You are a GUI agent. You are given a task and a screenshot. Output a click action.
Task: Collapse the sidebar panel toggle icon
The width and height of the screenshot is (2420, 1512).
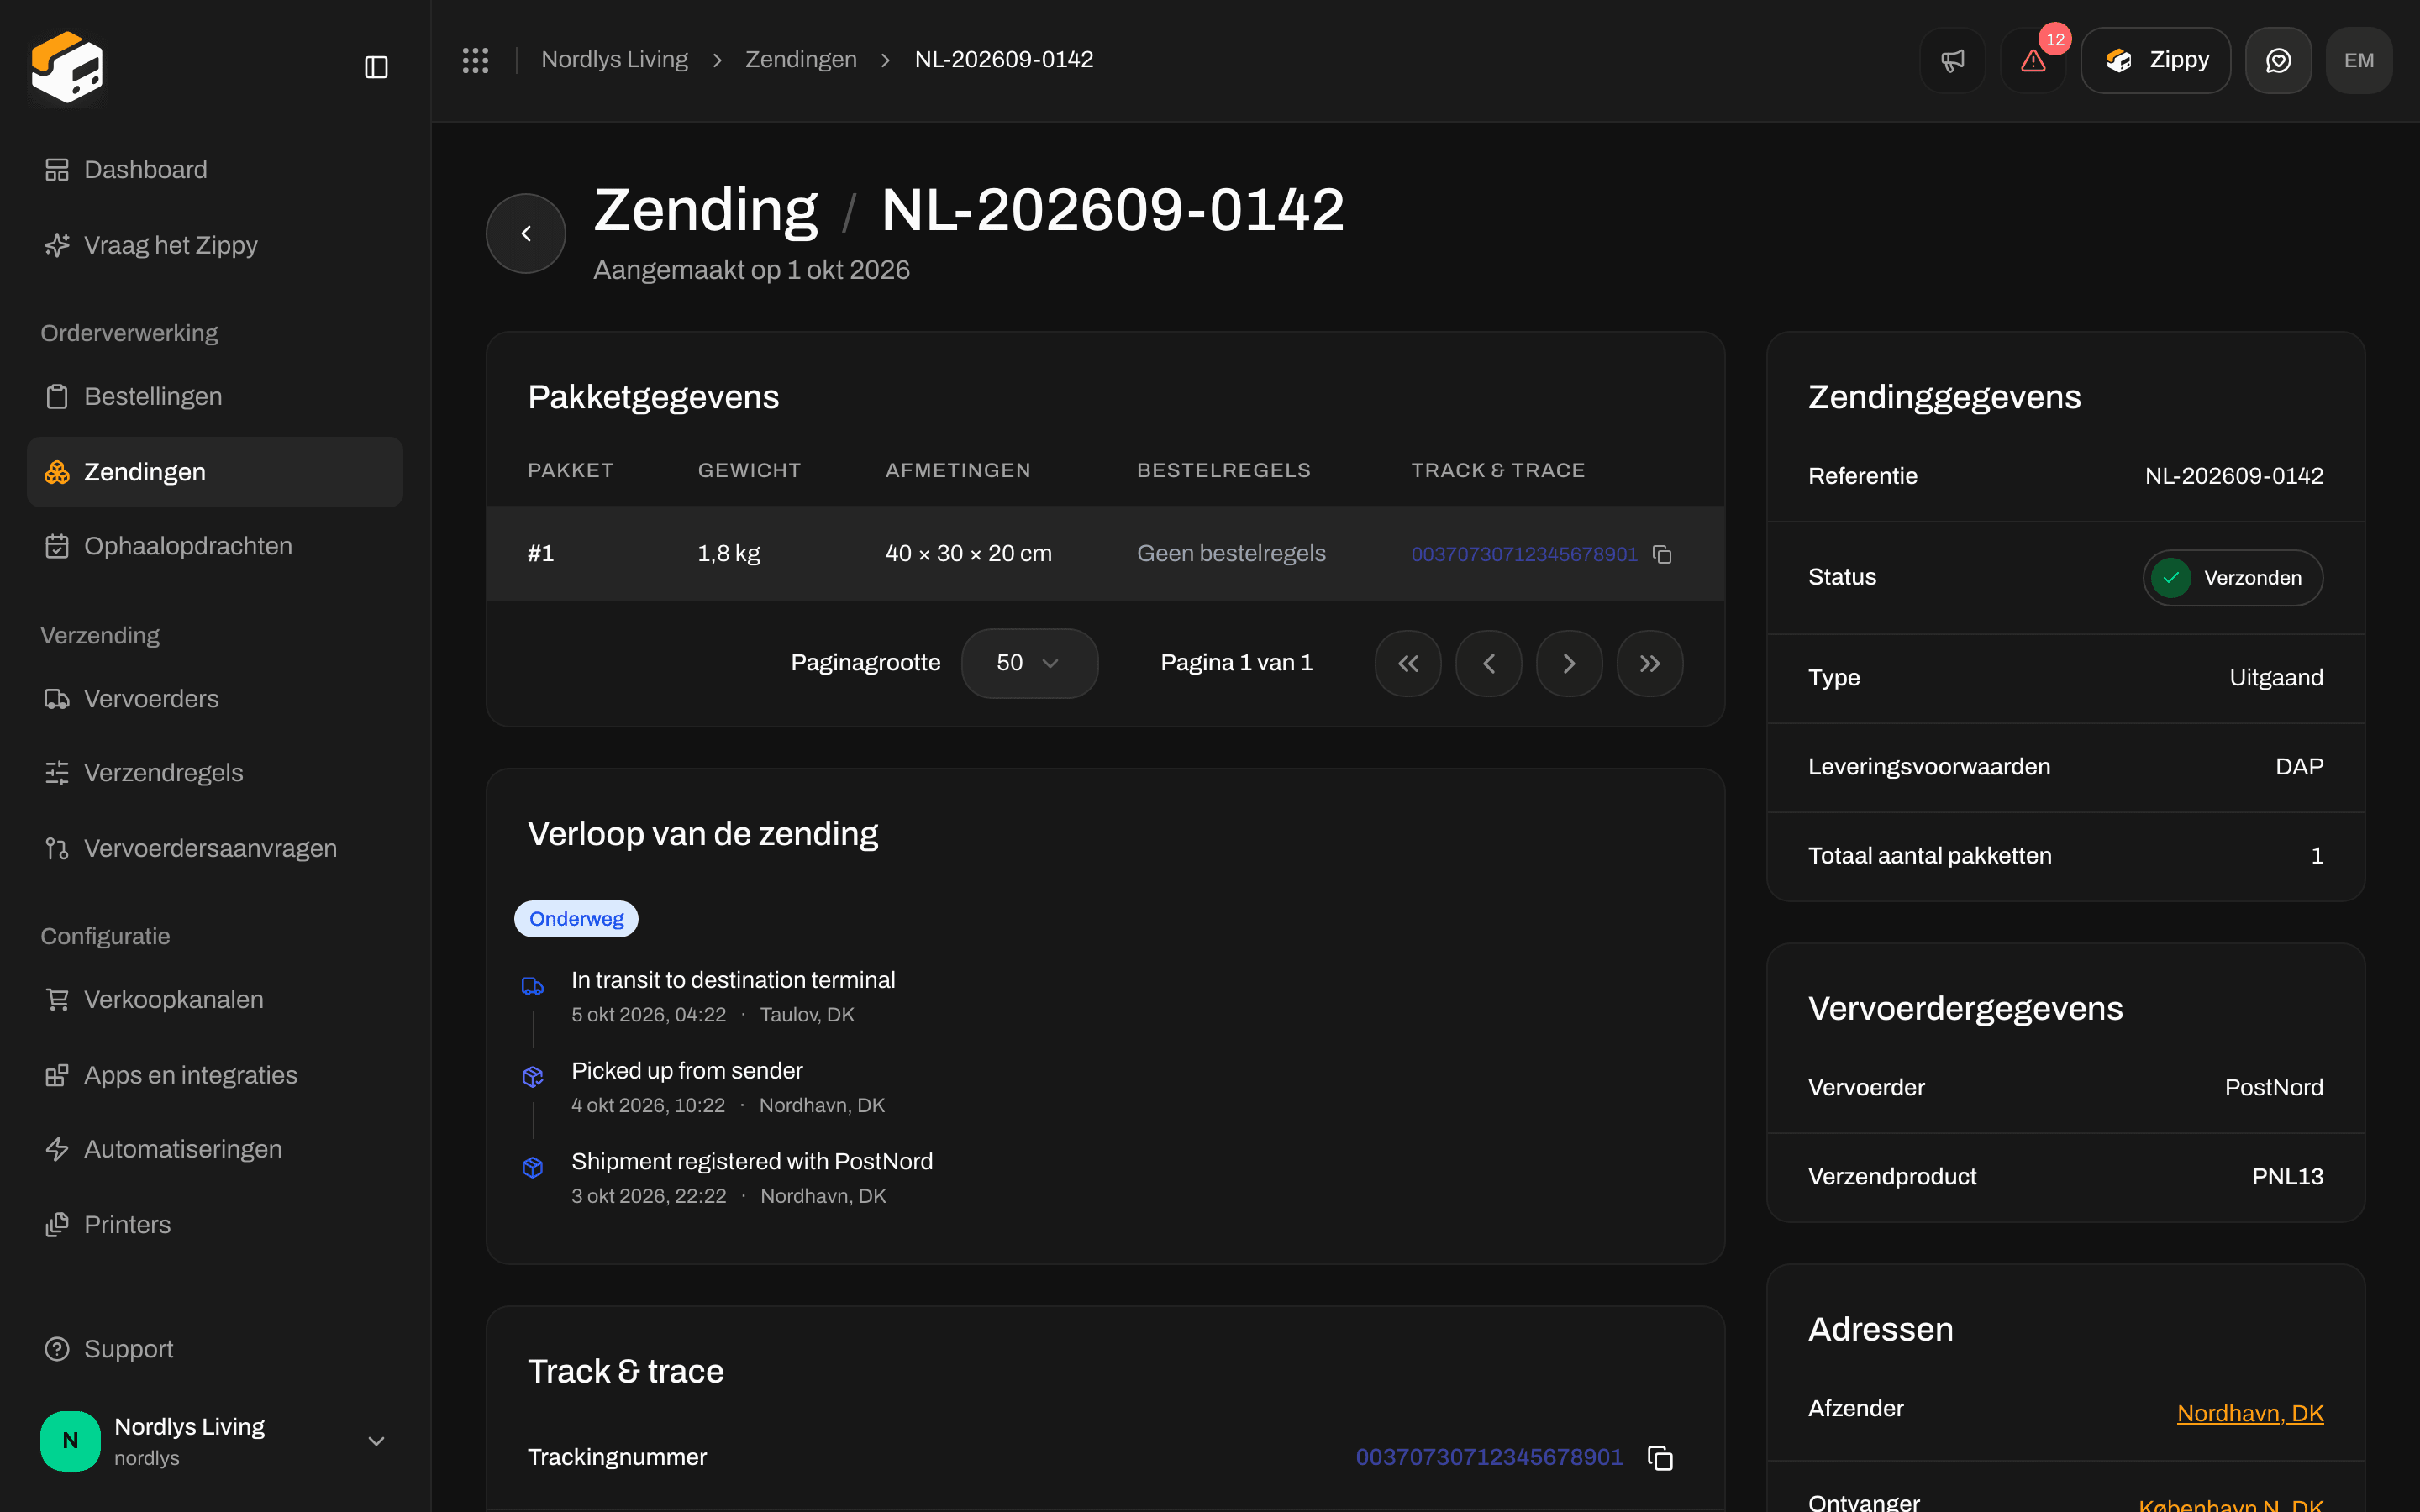click(x=376, y=67)
